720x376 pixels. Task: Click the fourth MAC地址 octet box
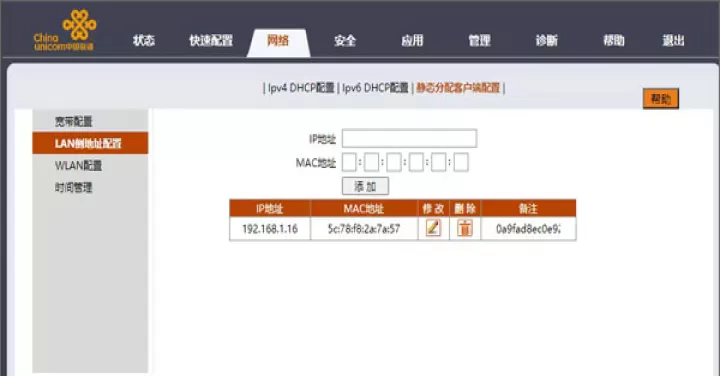click(x=416, y=163)
